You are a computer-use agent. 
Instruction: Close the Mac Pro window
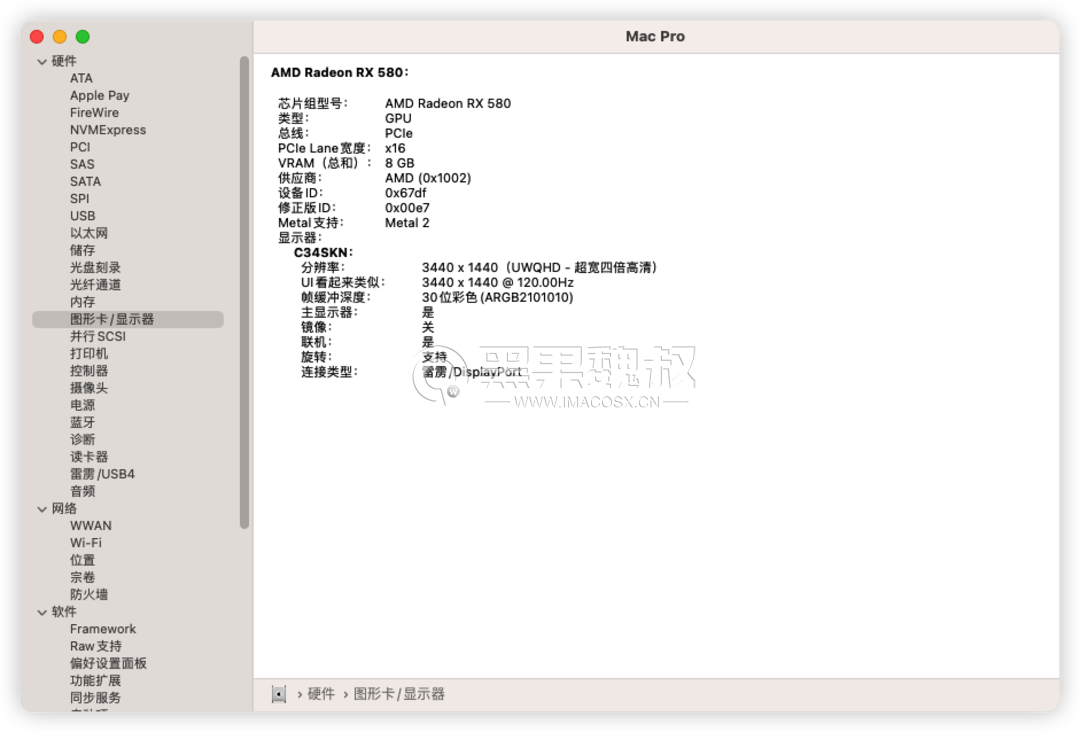37,37
